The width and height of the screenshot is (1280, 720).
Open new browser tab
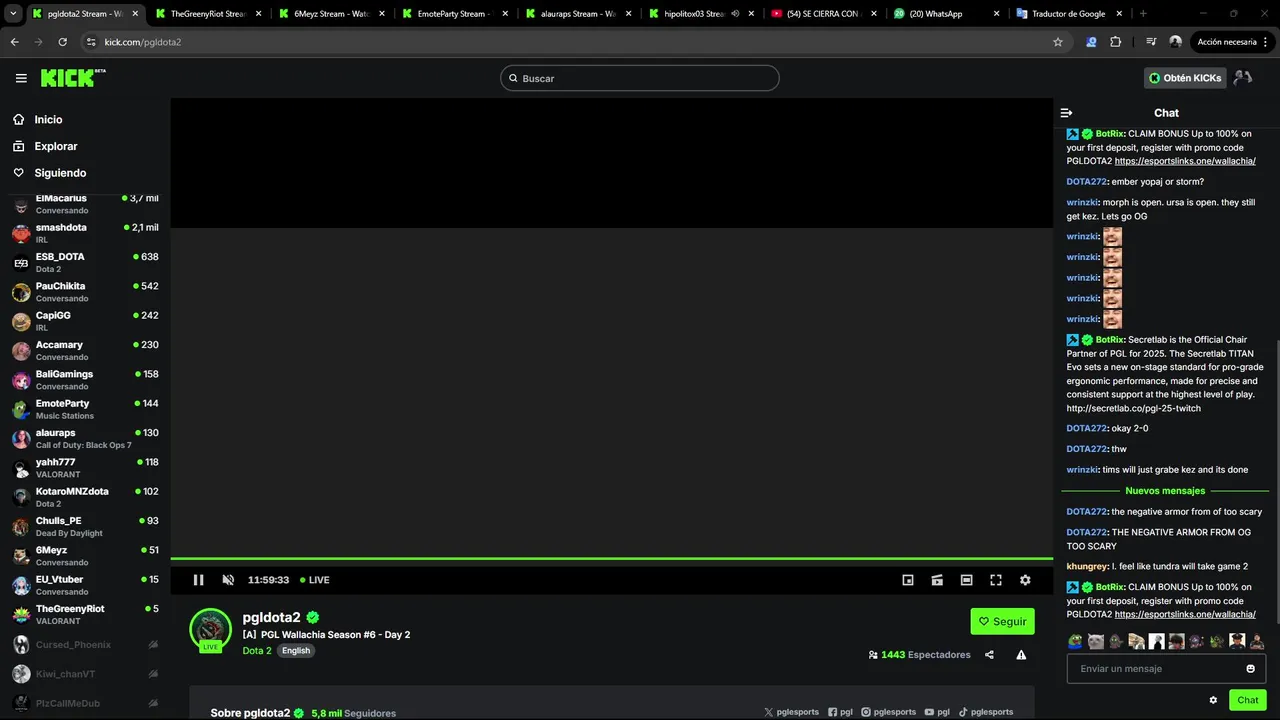click(1143, 14)
